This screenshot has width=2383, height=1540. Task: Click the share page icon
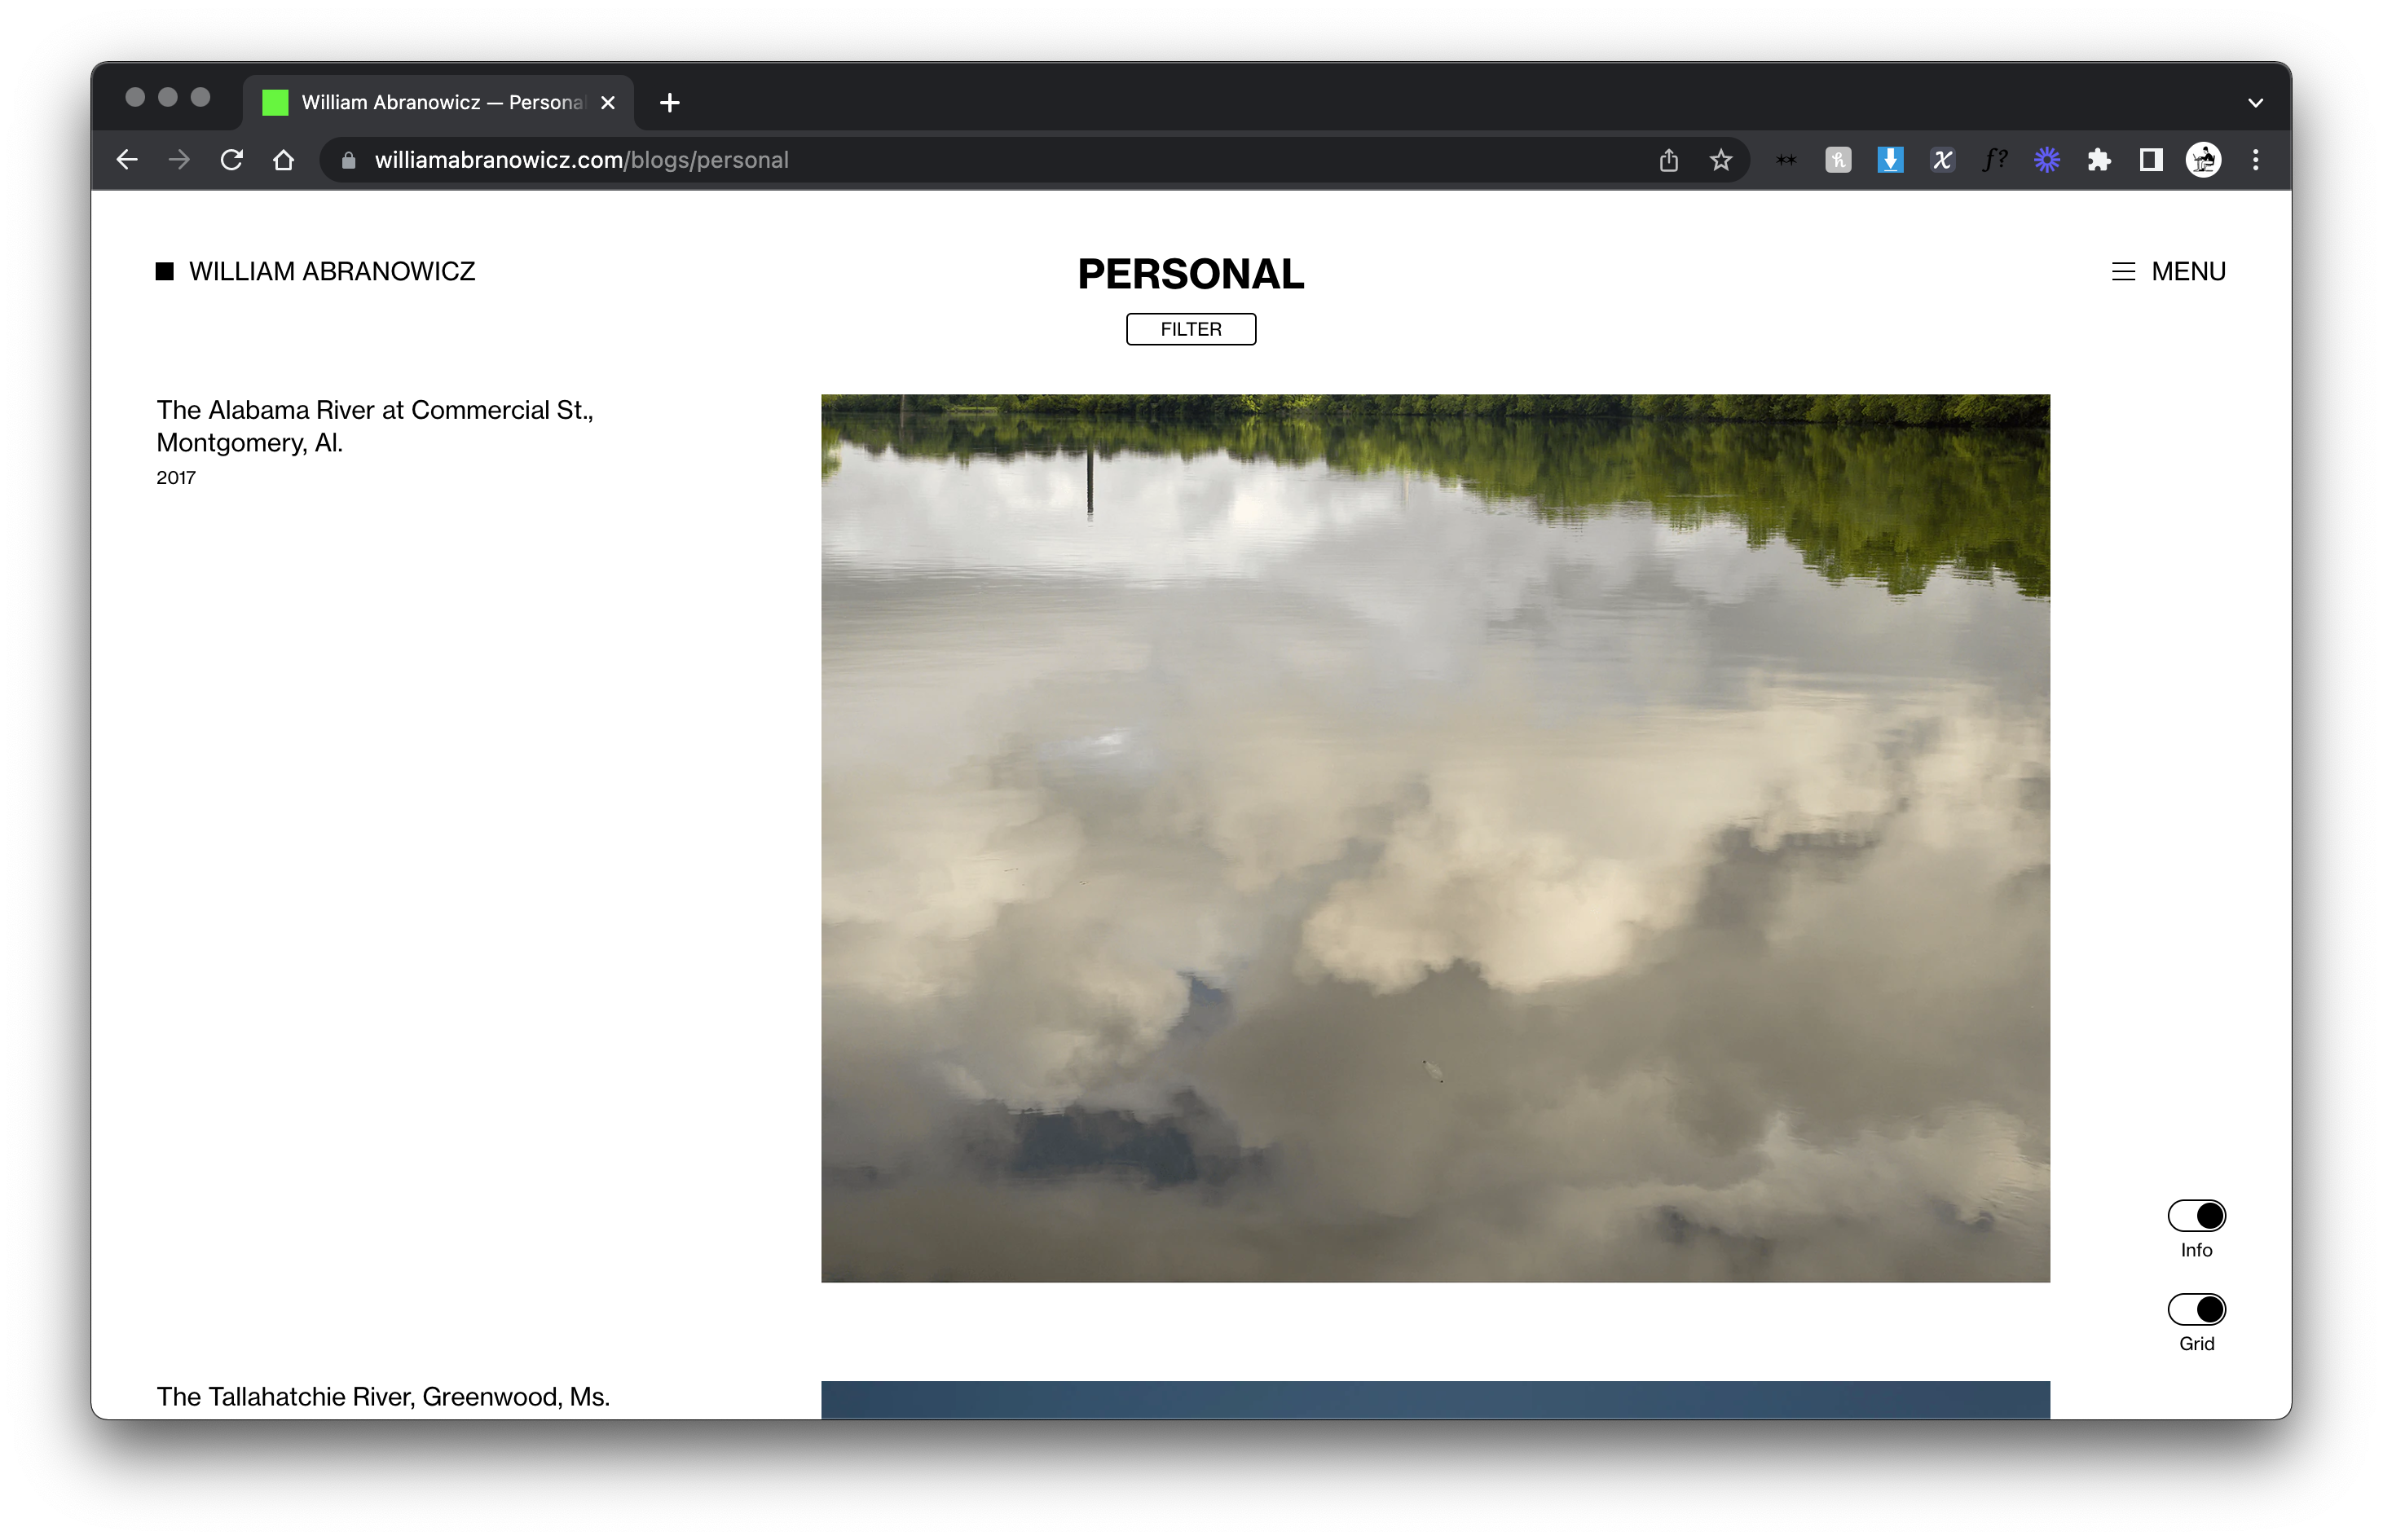click(x=1668, y=160)
